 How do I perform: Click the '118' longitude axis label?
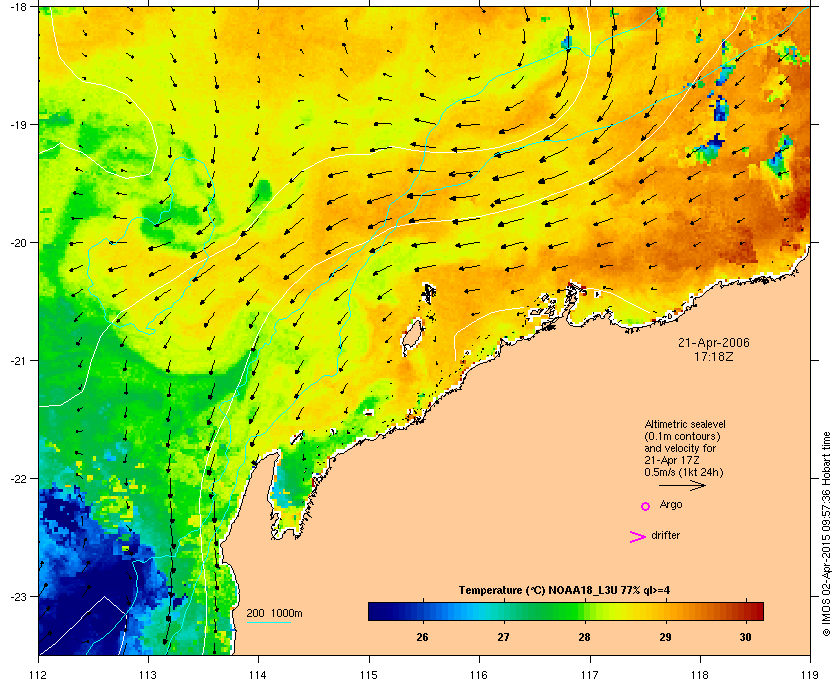pos(700,675)
